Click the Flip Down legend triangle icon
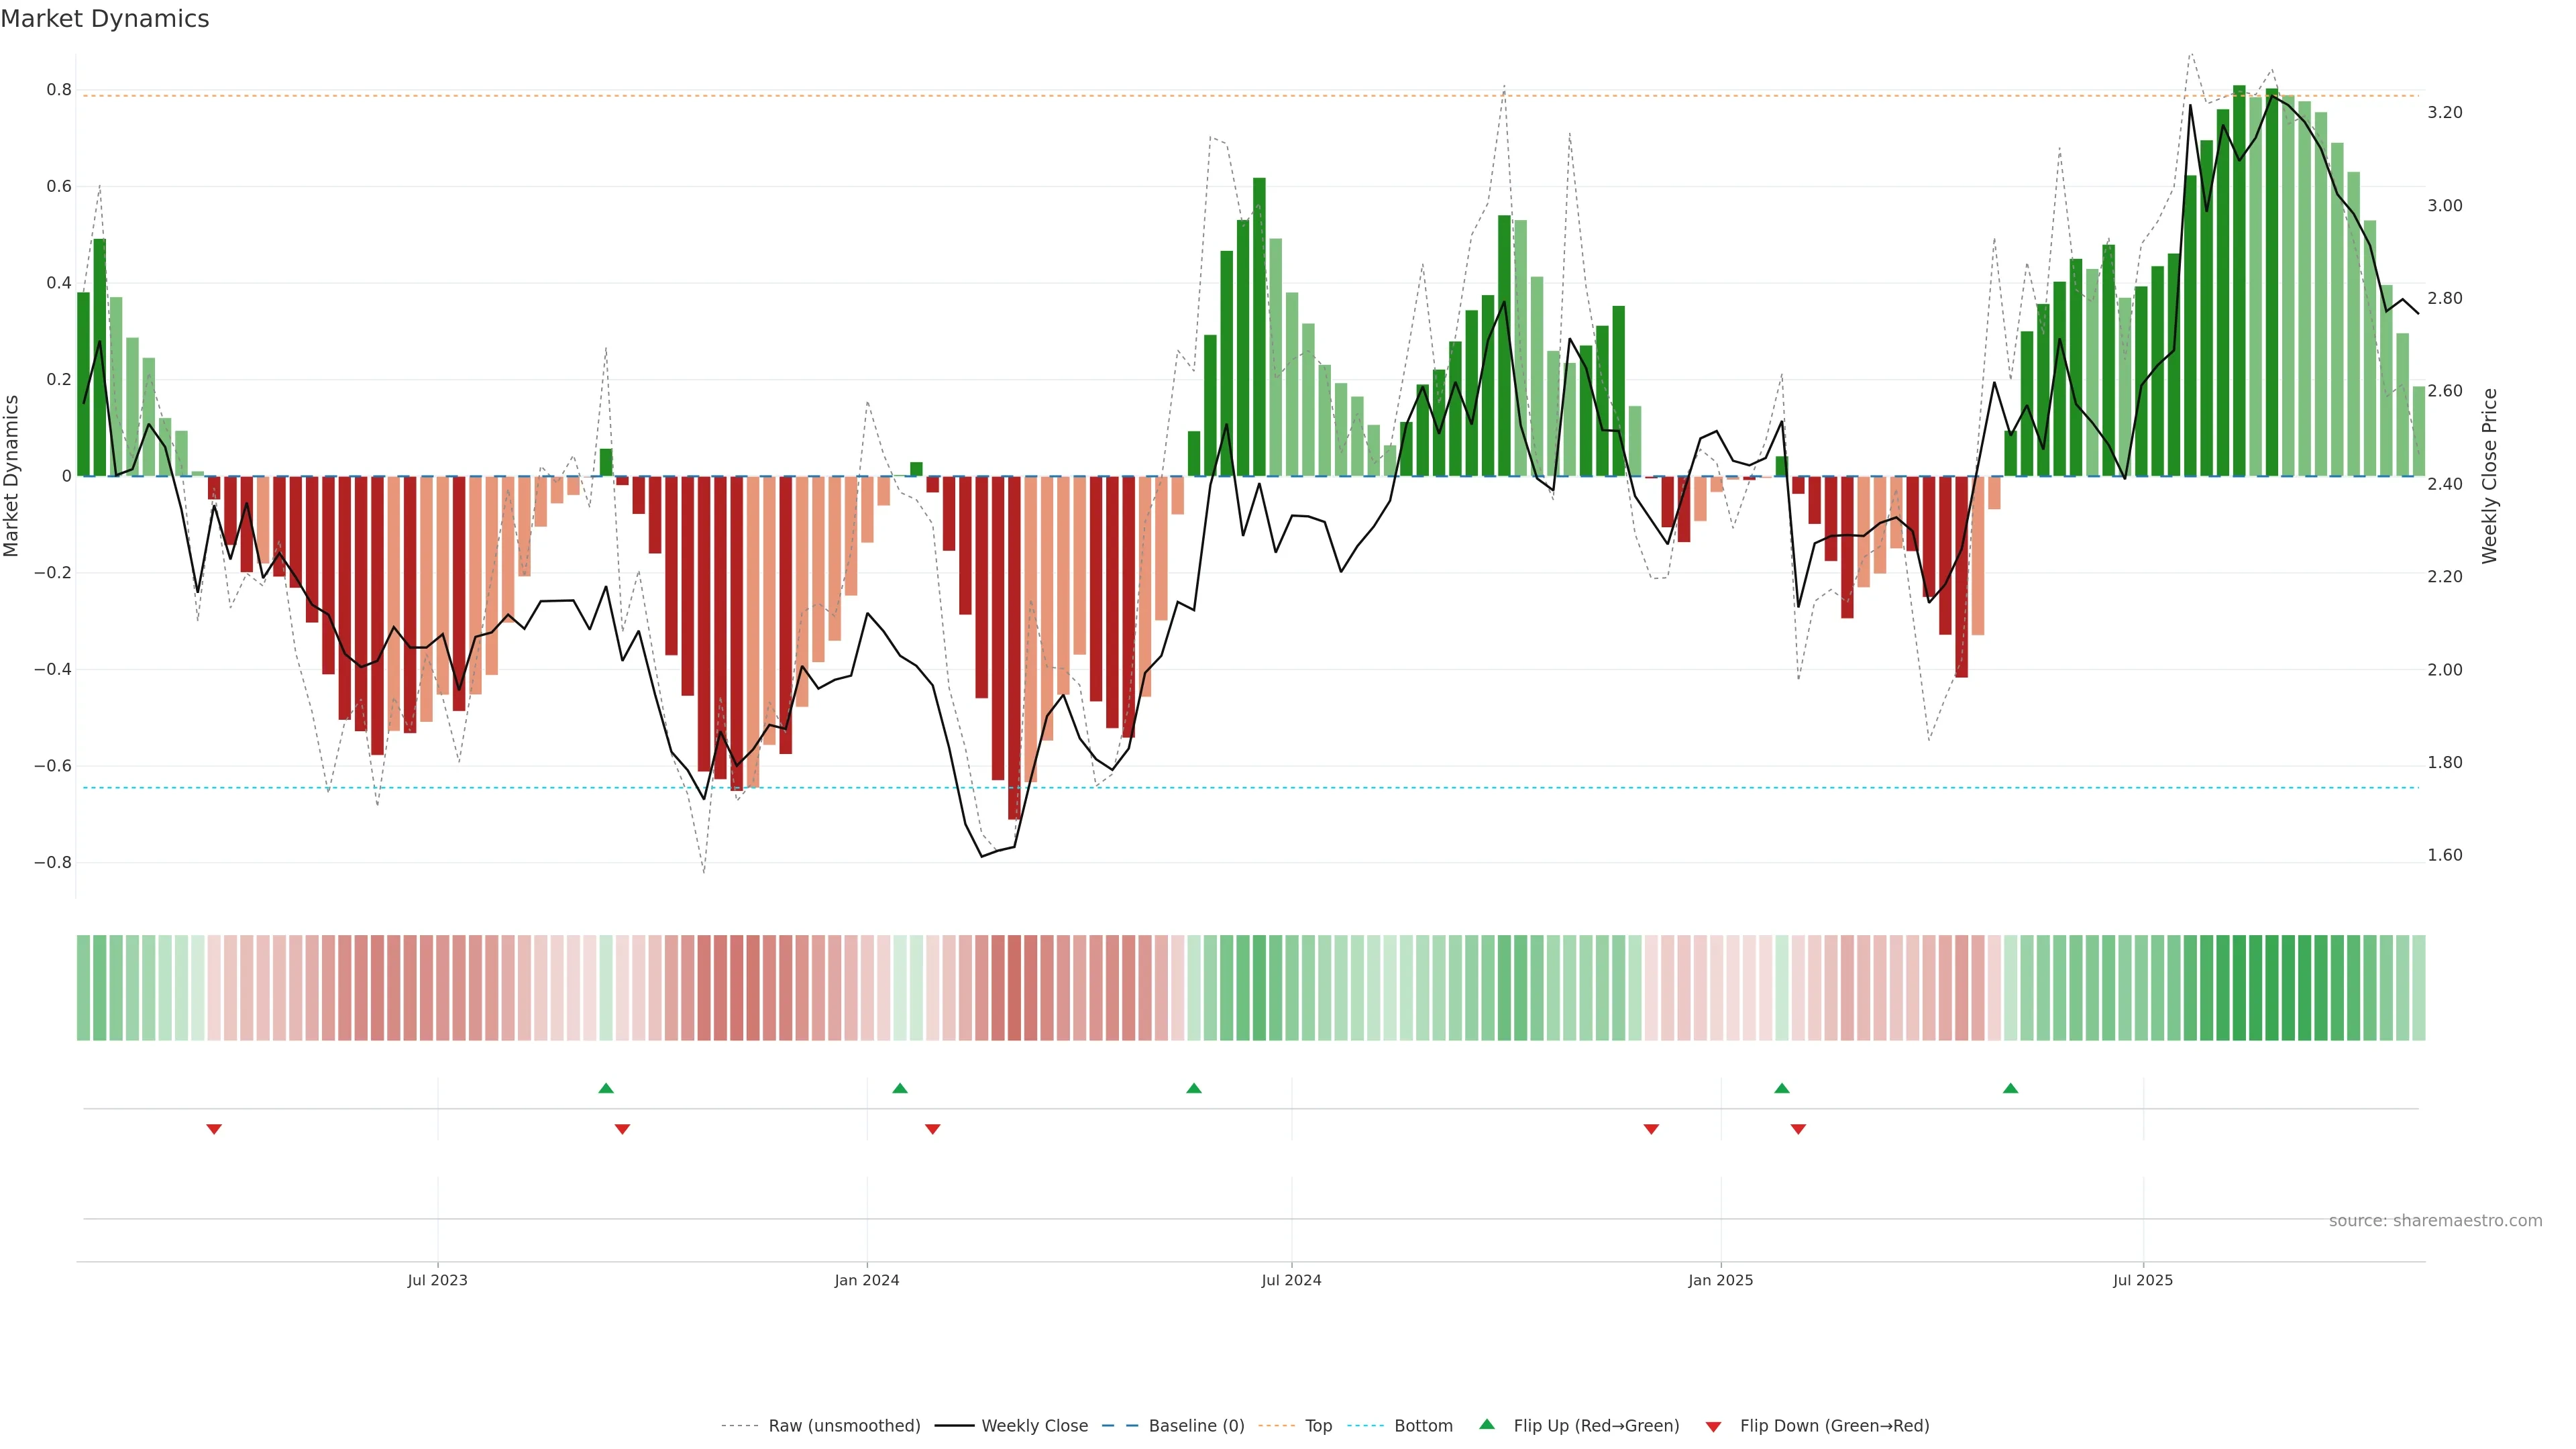 (x=1713, y=1427)
